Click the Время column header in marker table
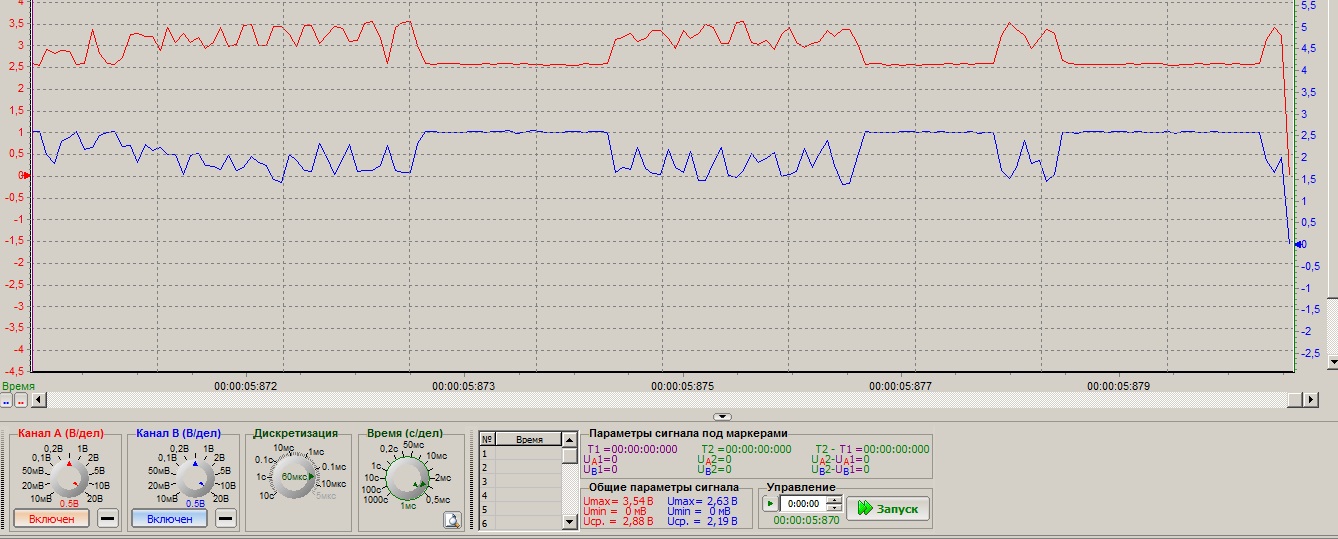Viewport: 1338px width, 539px height. [529, 439]
